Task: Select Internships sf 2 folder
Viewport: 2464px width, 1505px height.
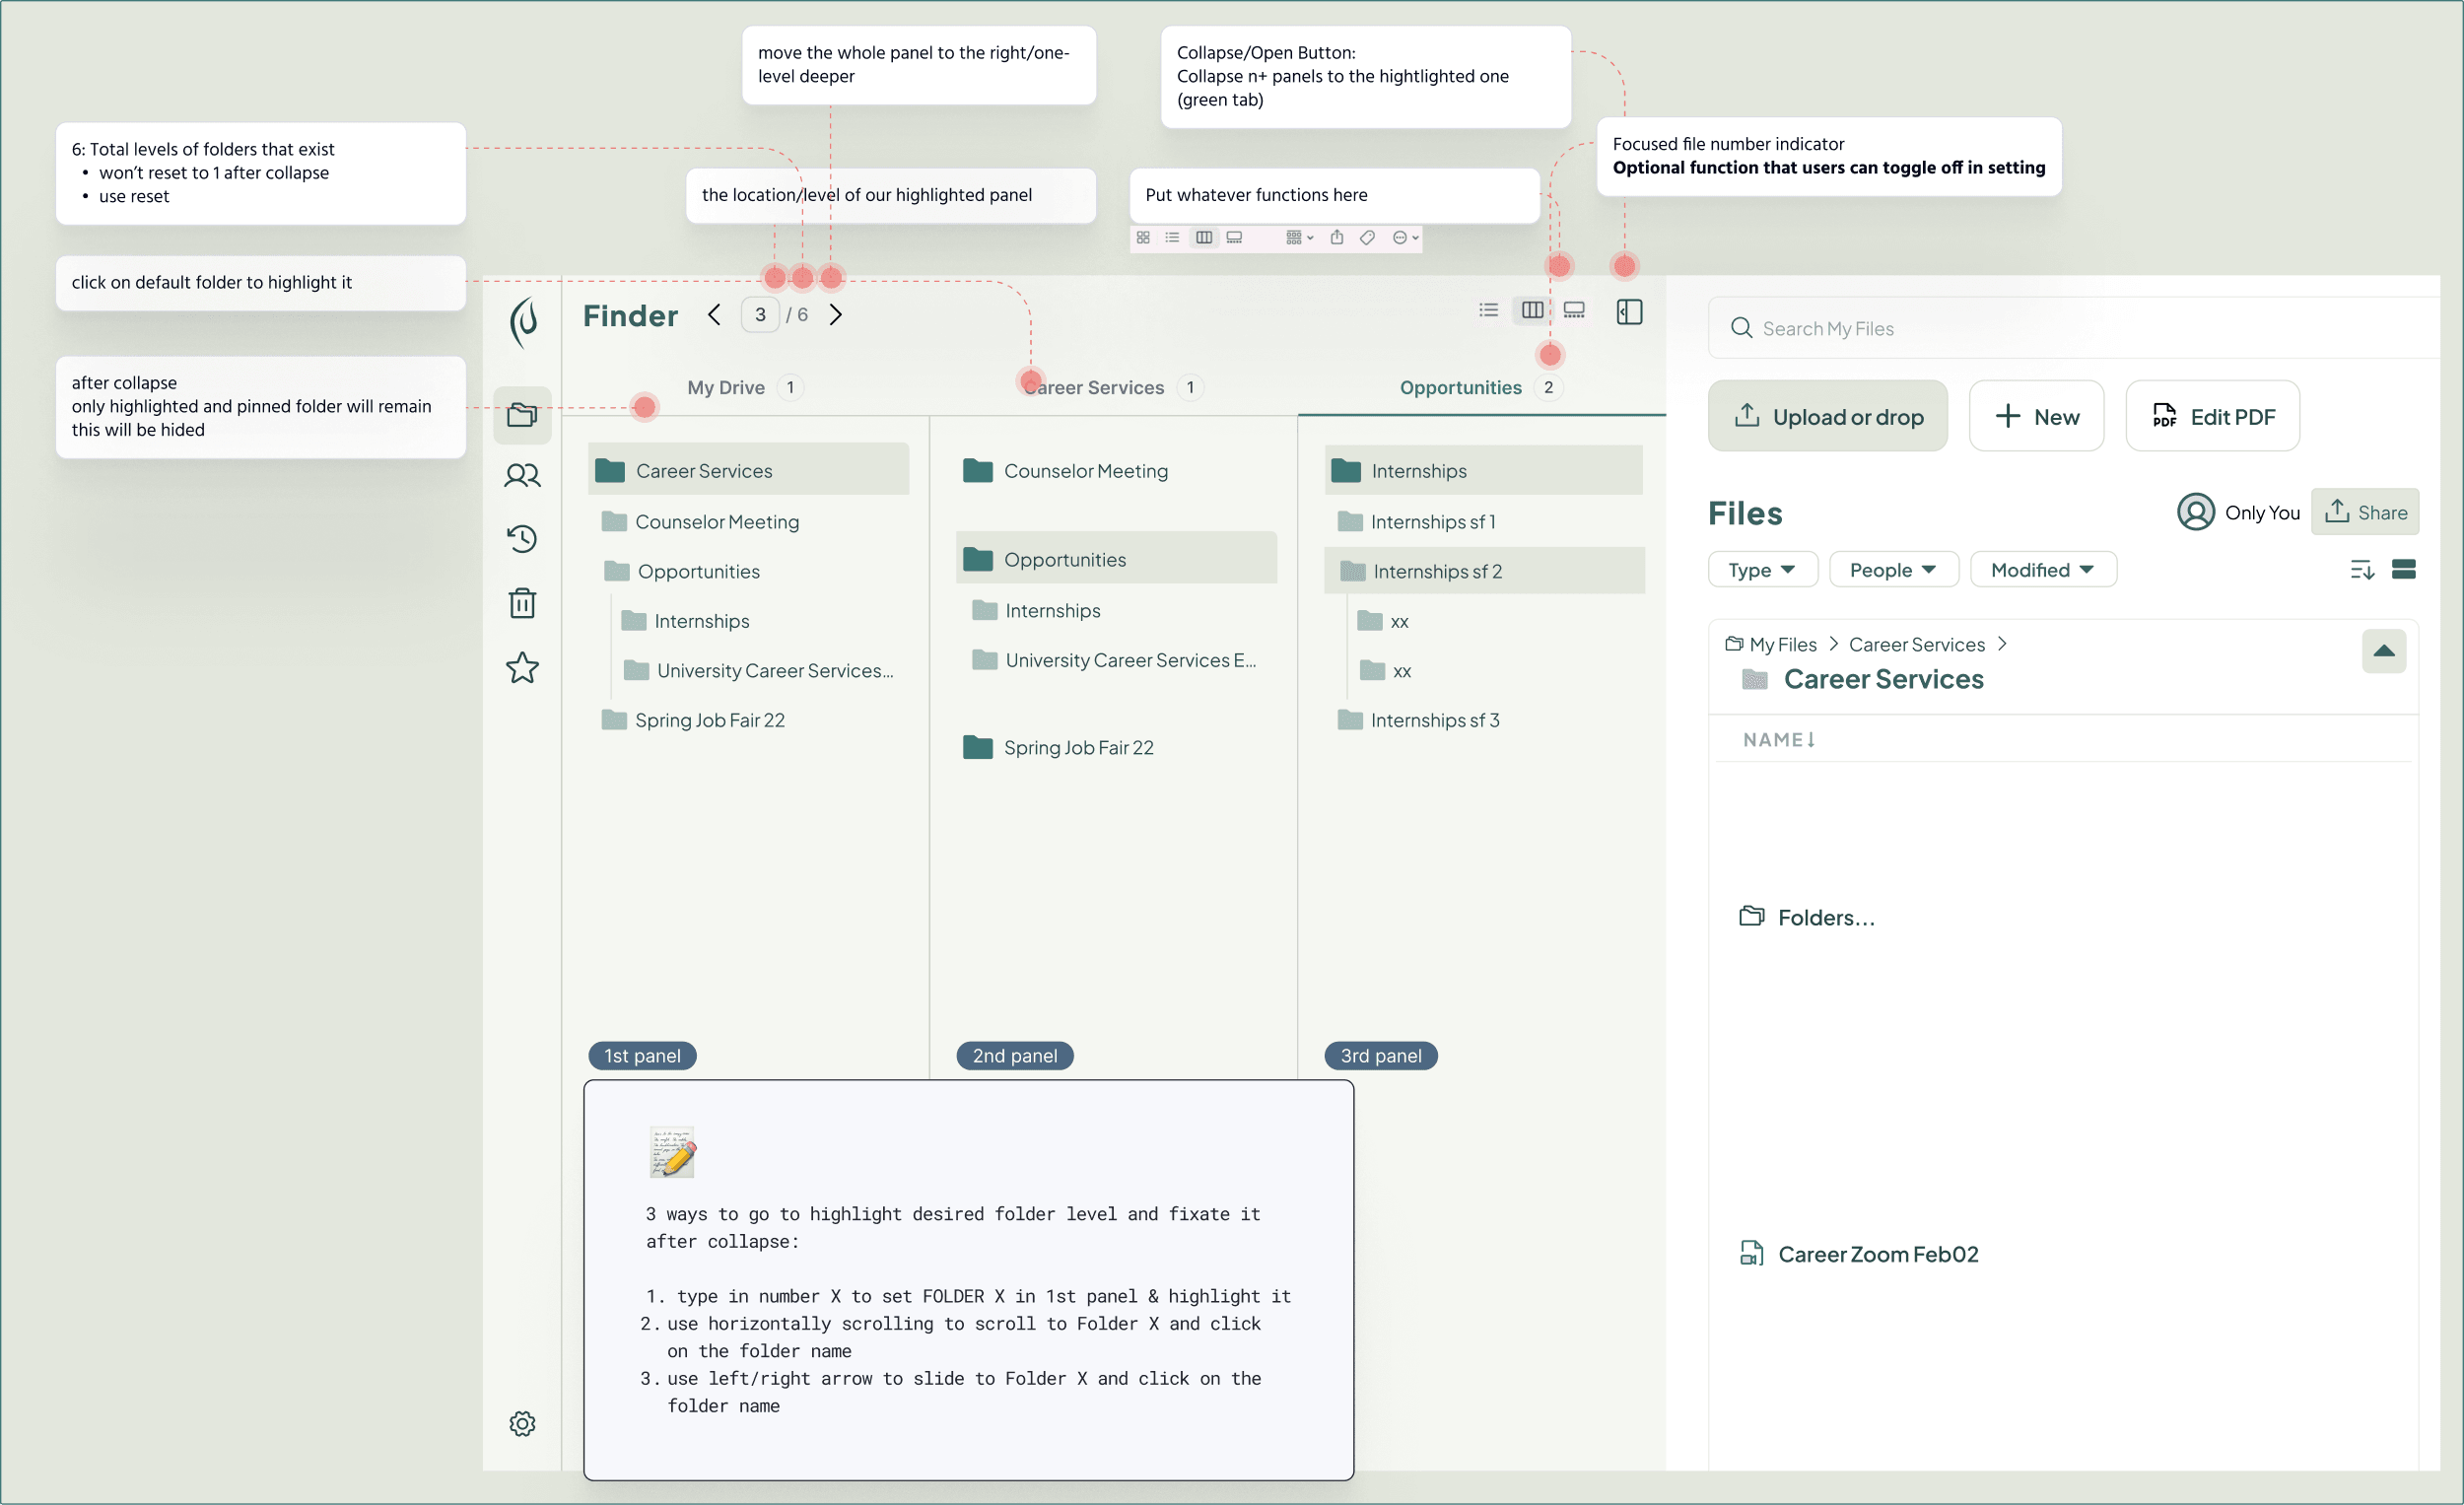Action: tap(1484, 571)
